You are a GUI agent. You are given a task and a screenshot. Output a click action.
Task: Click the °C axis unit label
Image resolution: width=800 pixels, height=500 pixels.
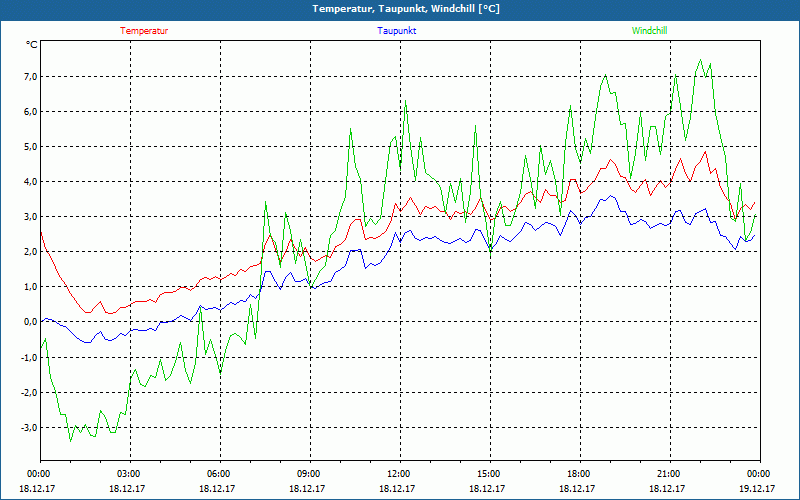[32, 45]
